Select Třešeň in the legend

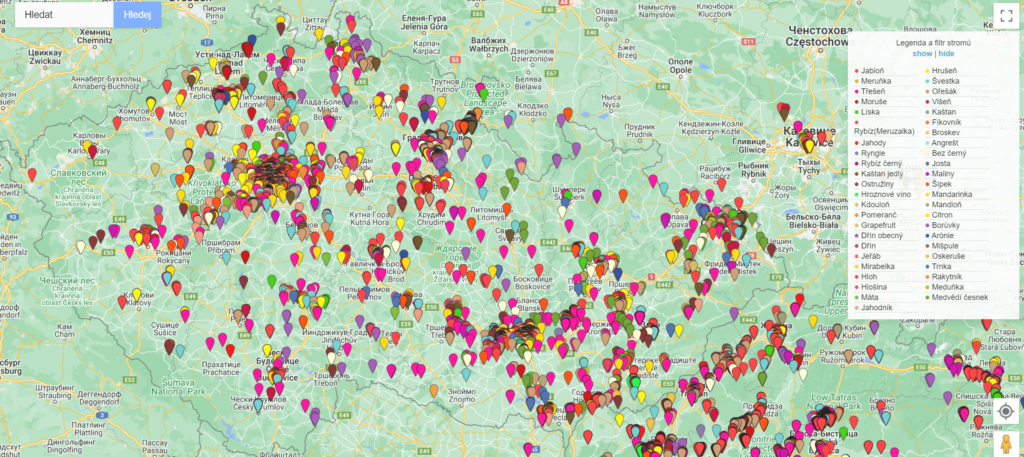click(x=873, y=91)
